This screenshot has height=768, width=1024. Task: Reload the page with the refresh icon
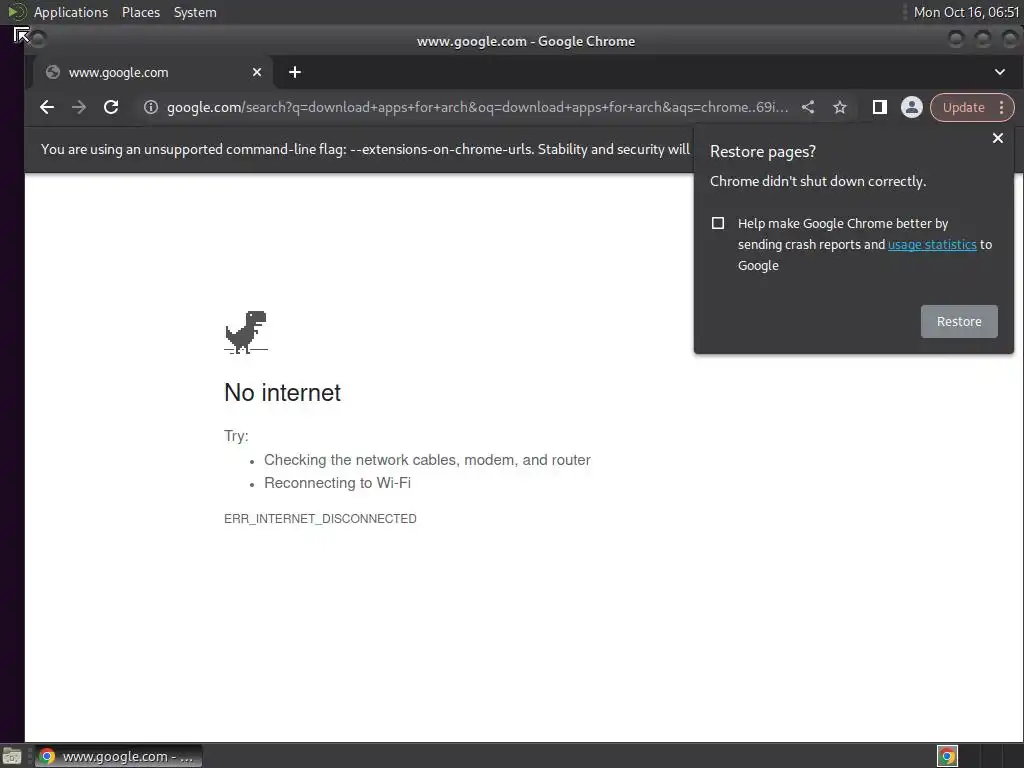point(111,107)
